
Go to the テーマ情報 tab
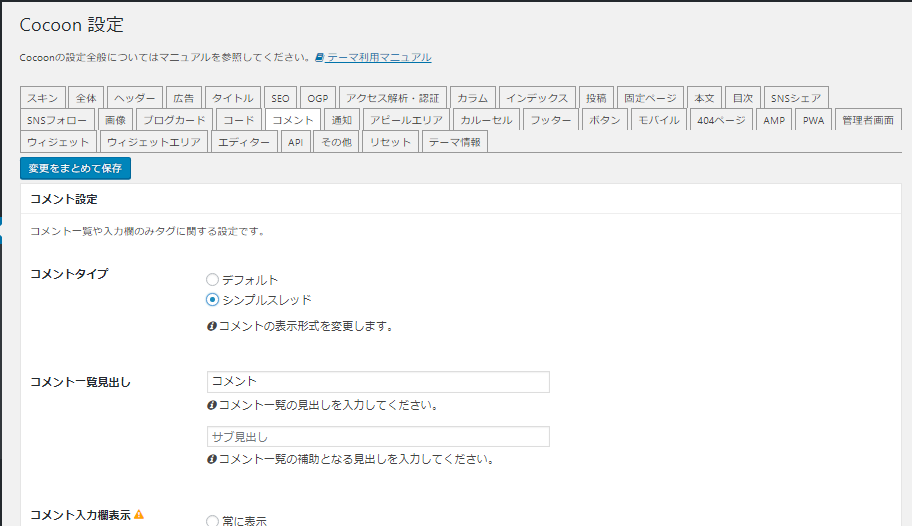tap(455, 142)
